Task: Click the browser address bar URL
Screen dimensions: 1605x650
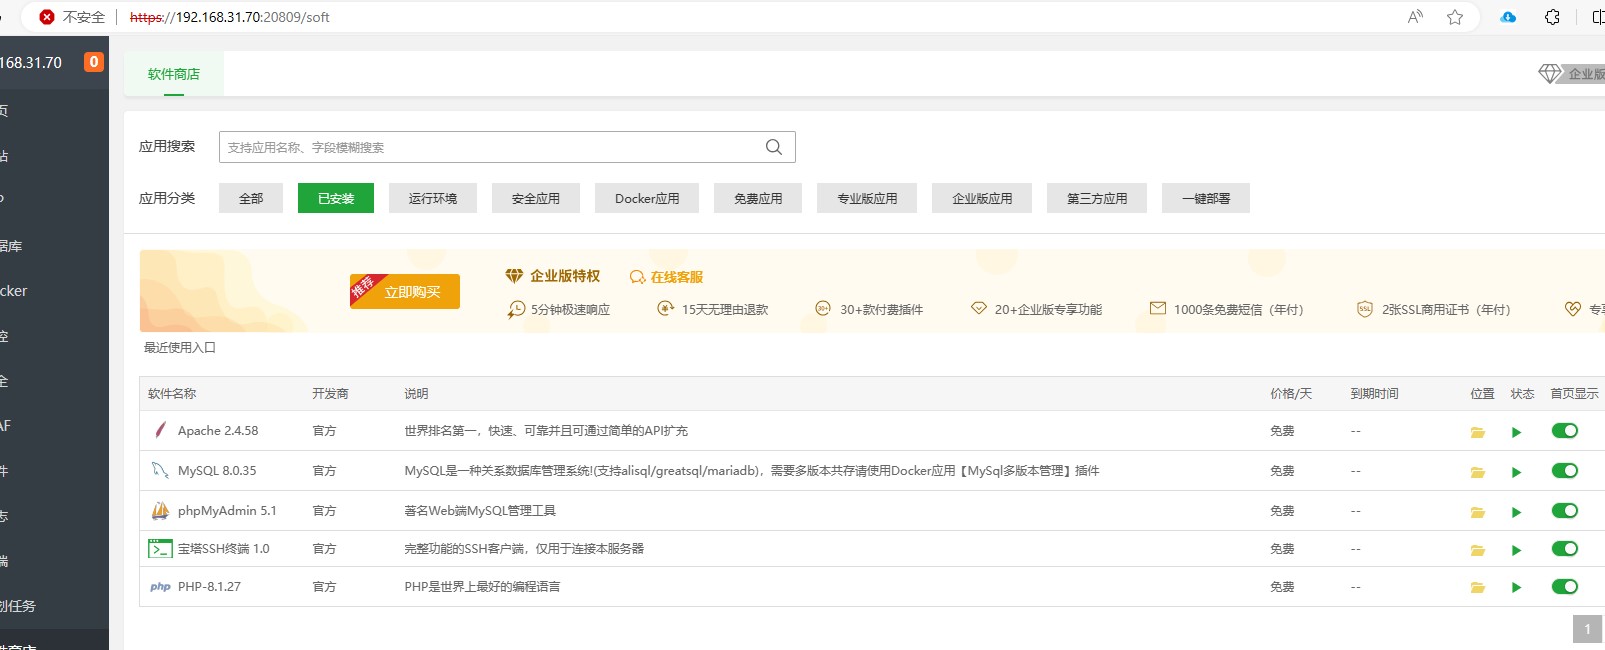Action: [230, 17]
